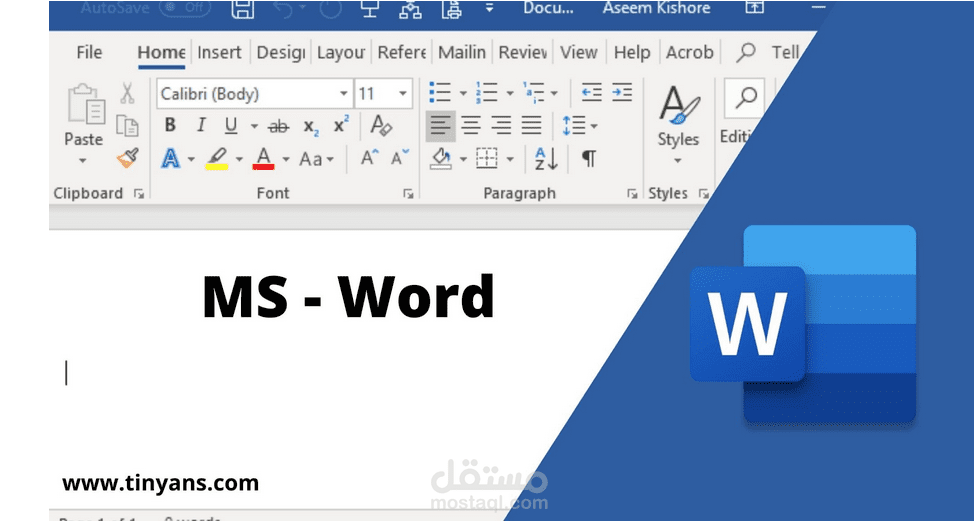This screenshot has height=523, width=979.
Task: Expand the Paste options arrow
Action: [82, 161]
